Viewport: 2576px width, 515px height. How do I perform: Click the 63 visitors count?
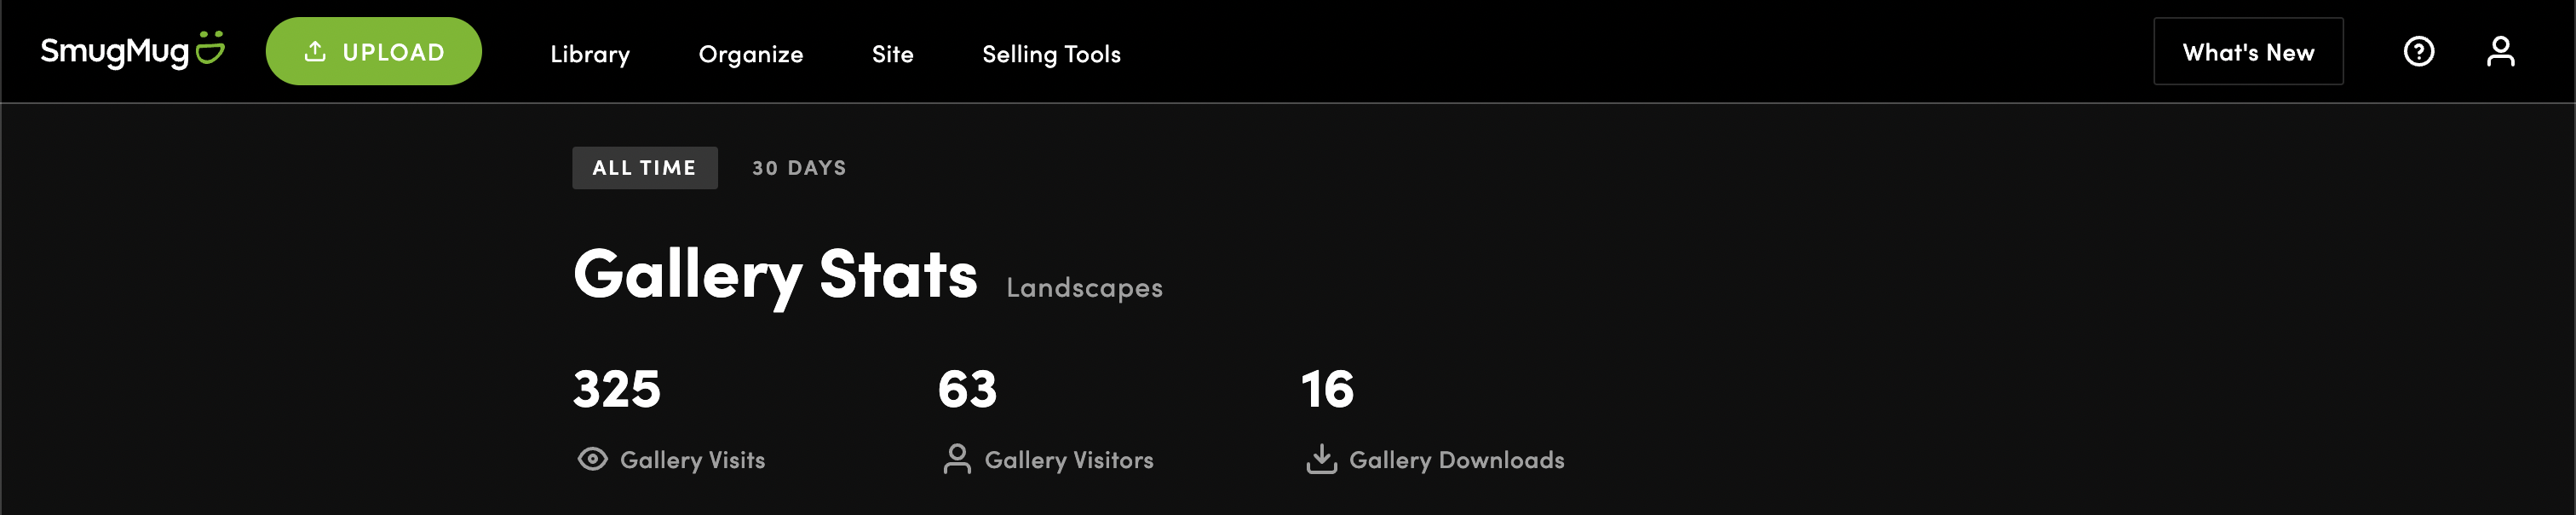[967, 389]
